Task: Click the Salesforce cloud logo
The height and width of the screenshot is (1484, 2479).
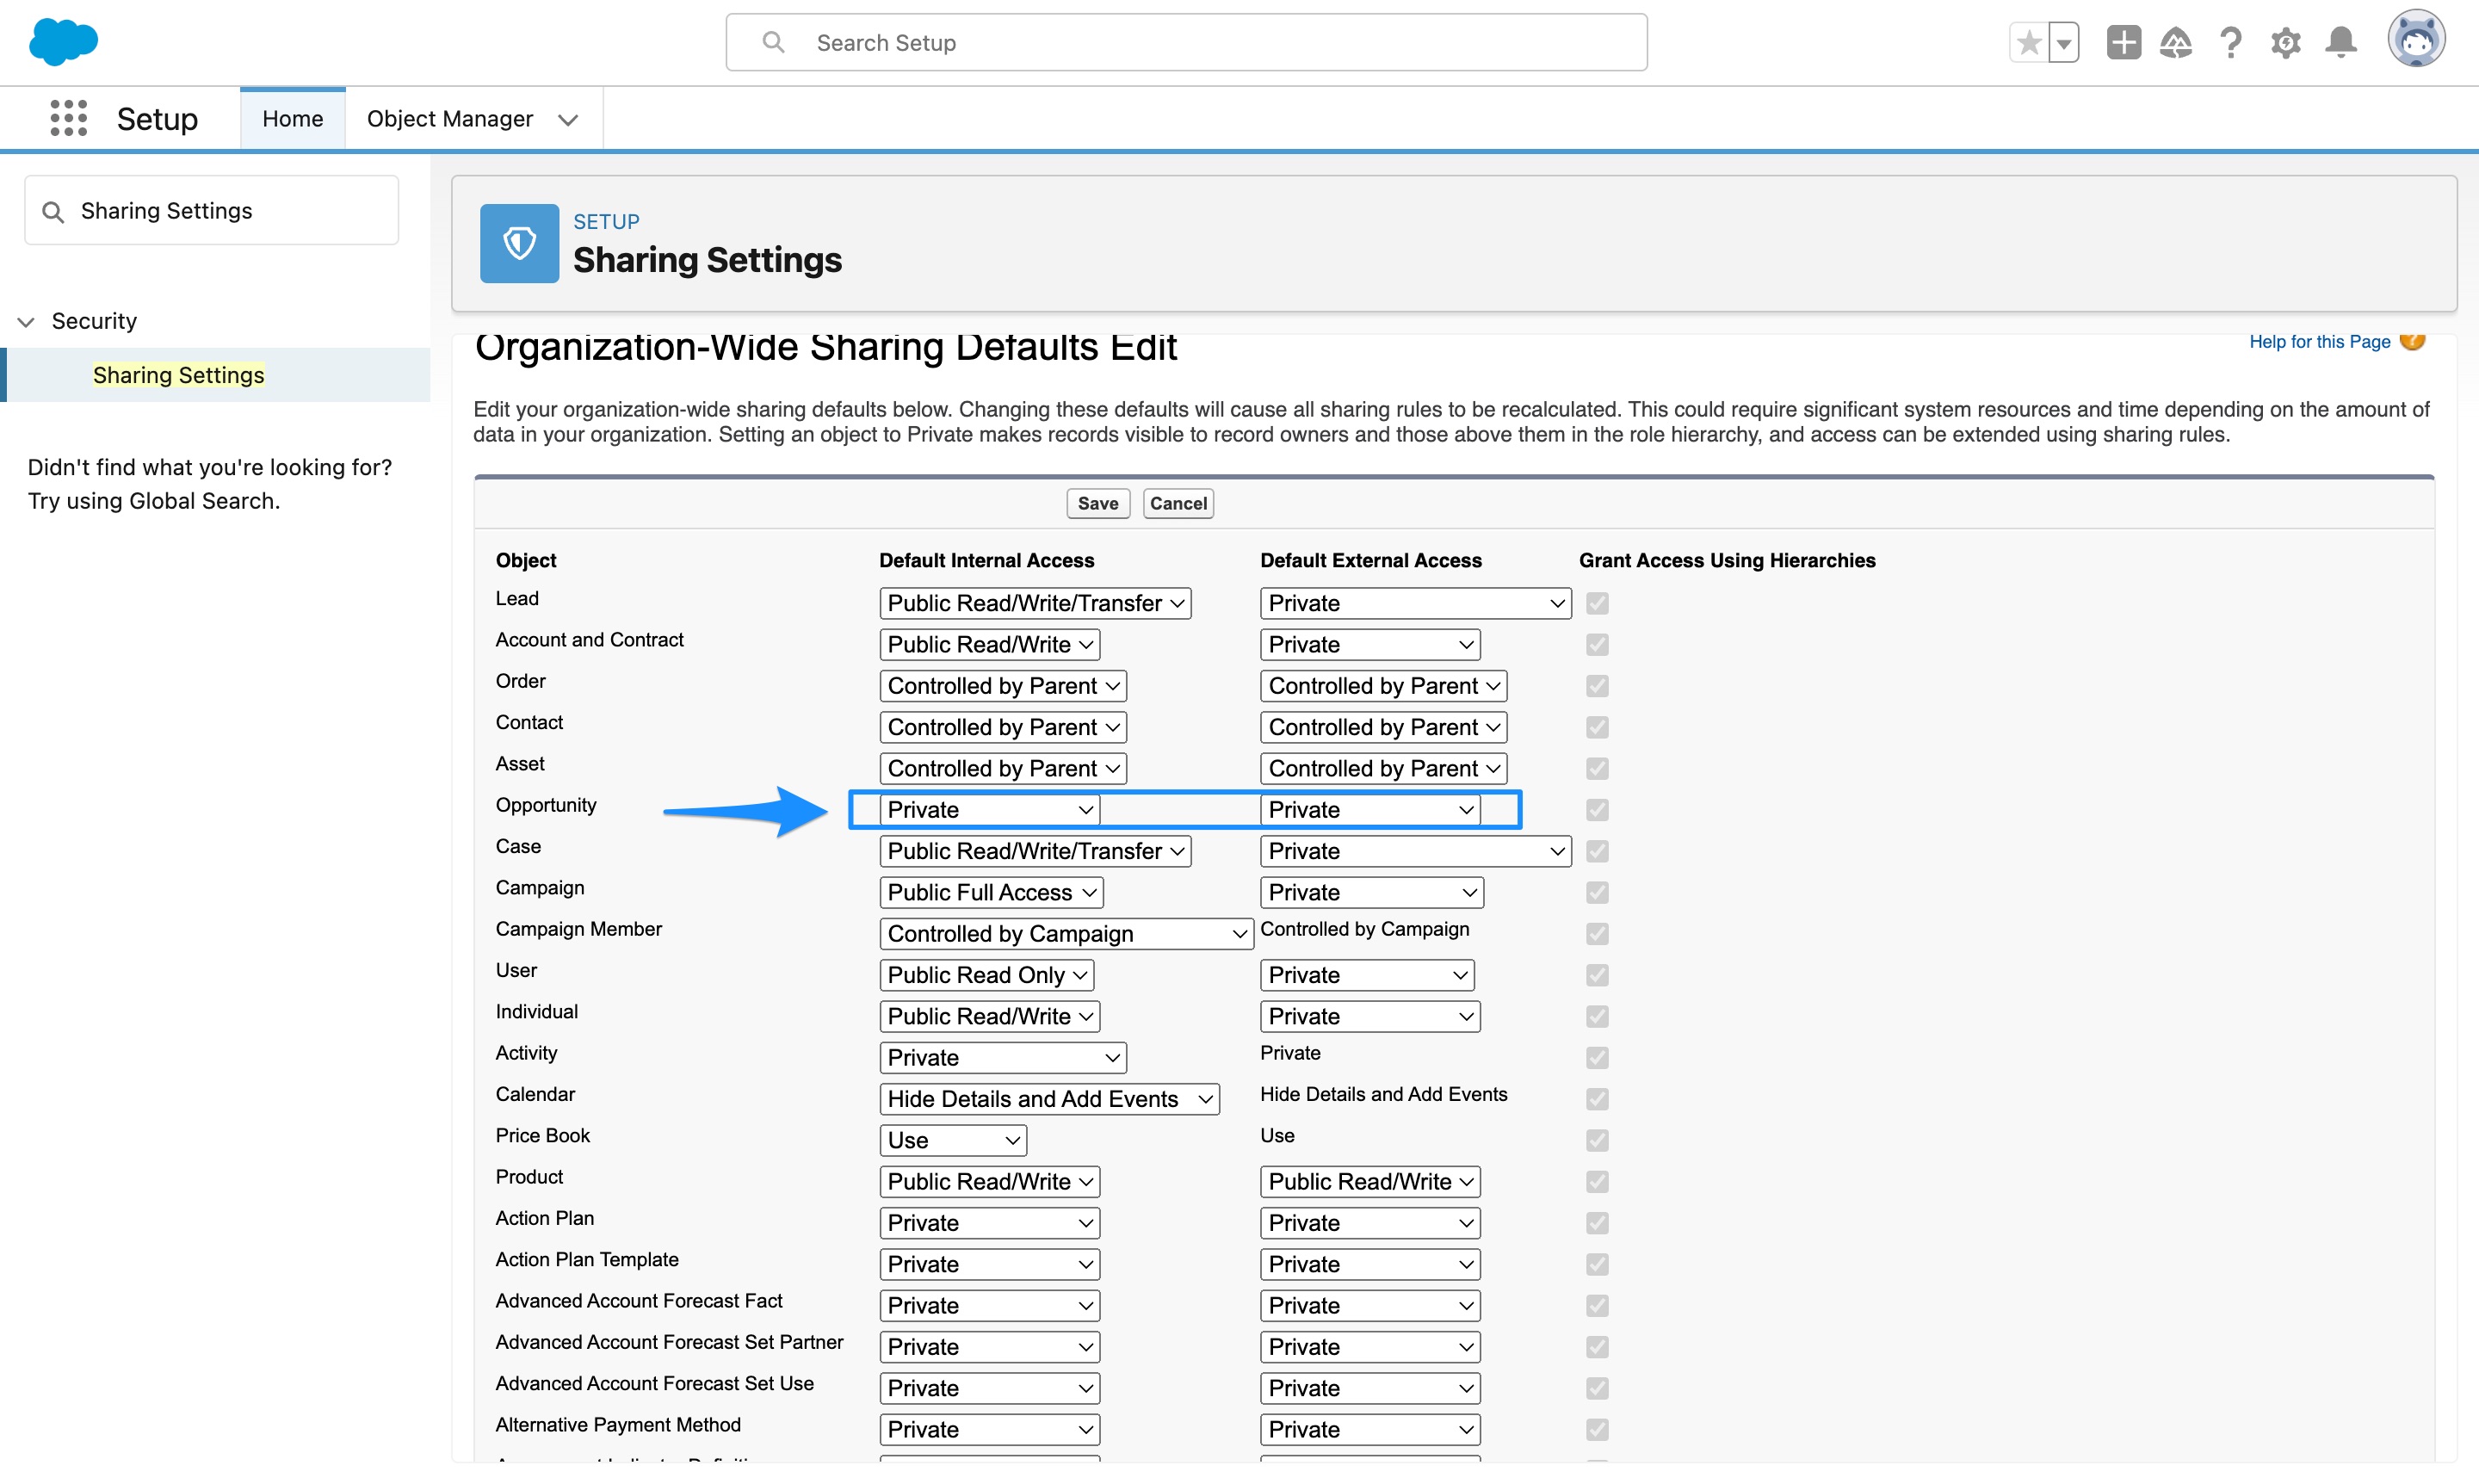Action: [63, 42]
